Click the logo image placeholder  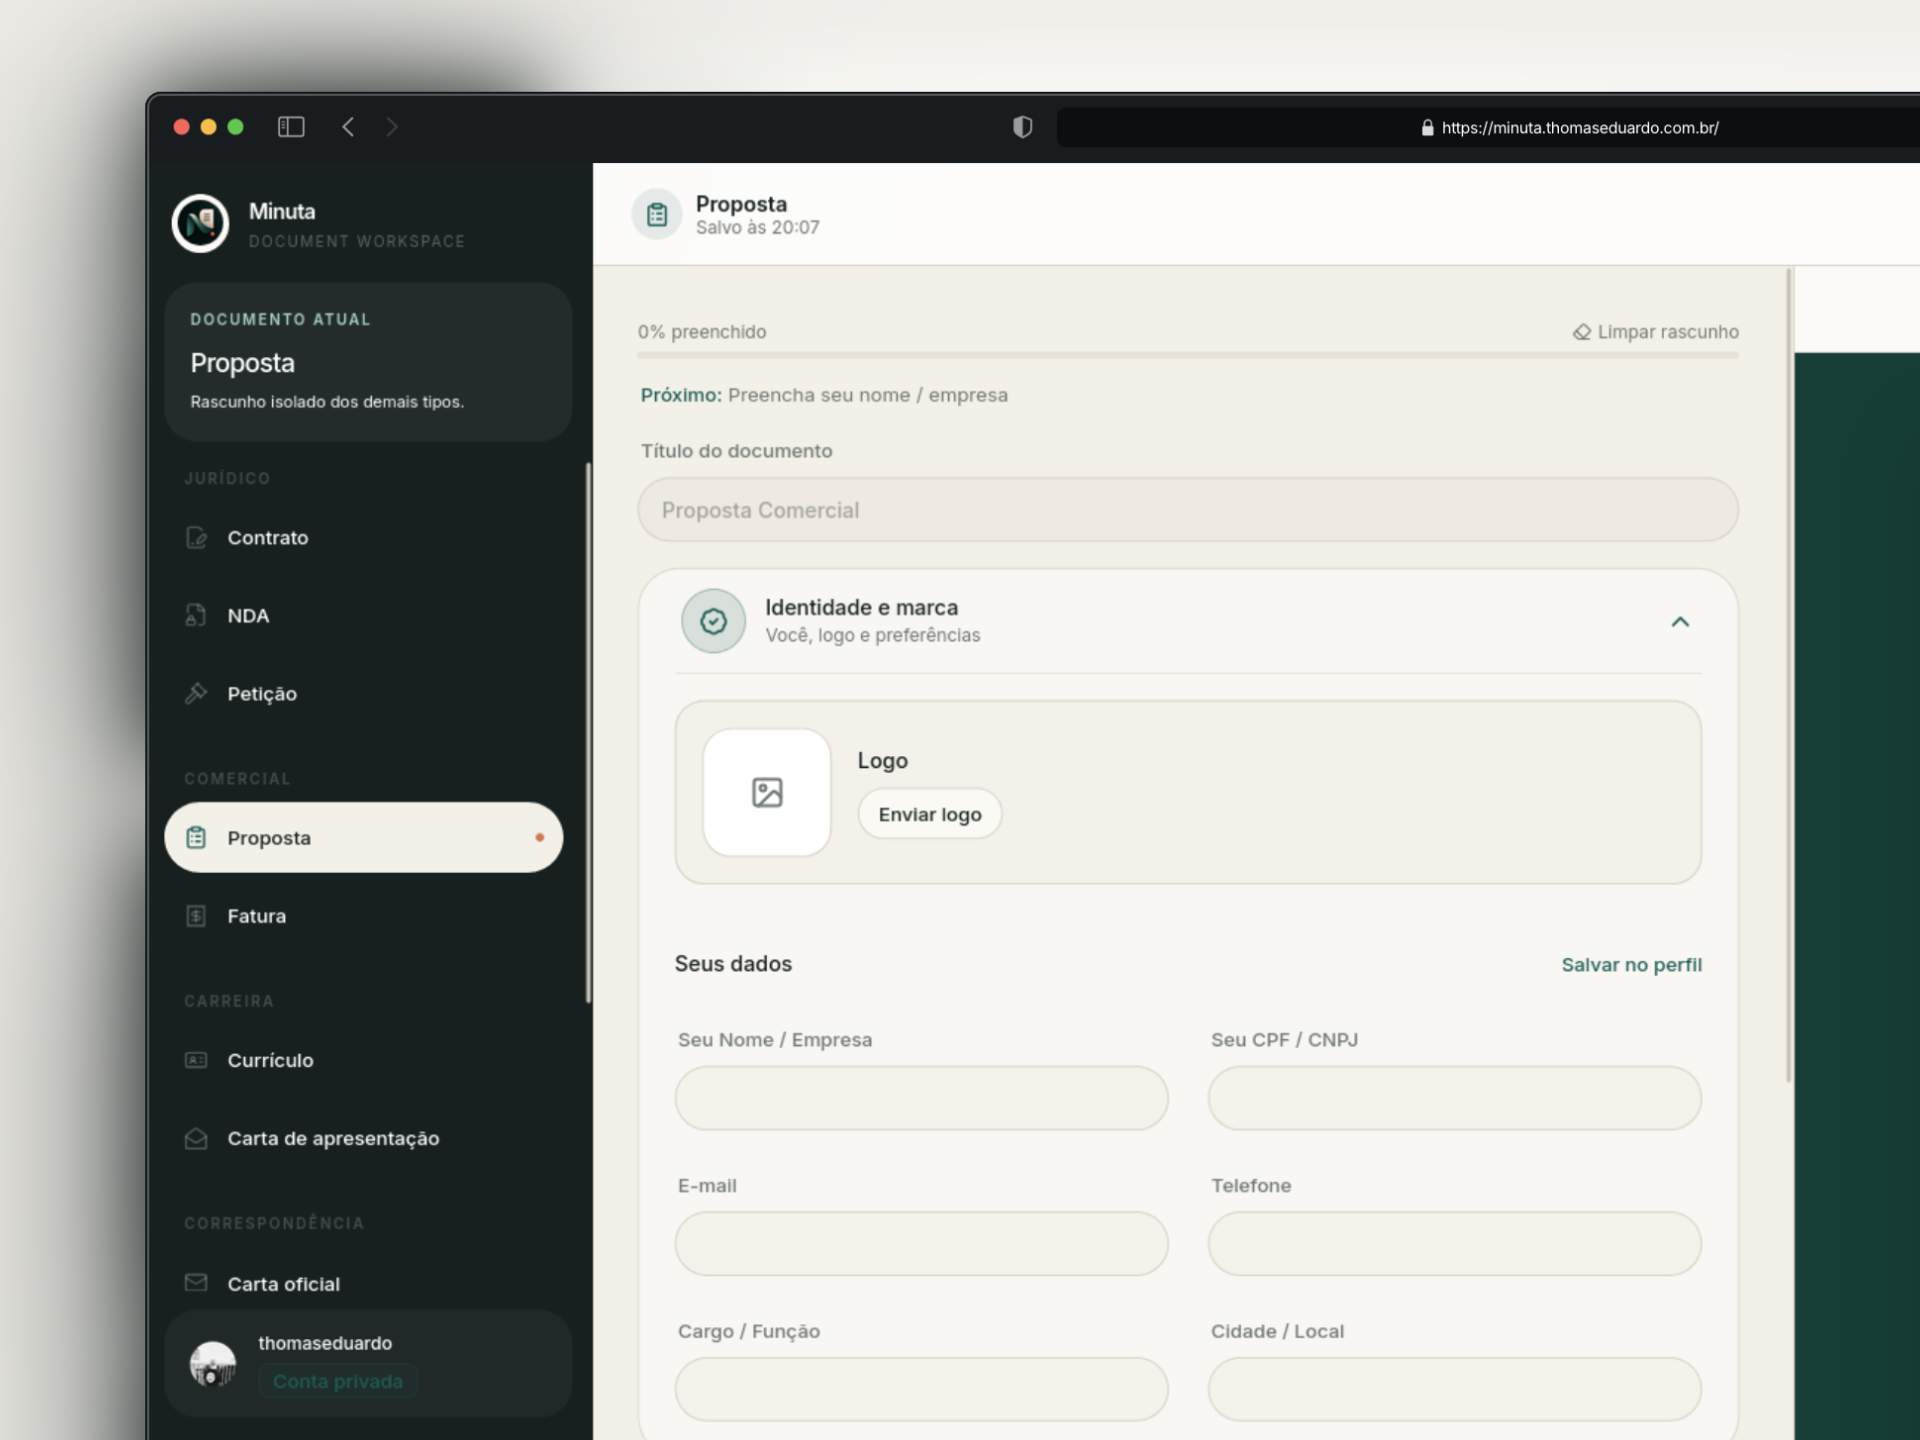[767, 792]
